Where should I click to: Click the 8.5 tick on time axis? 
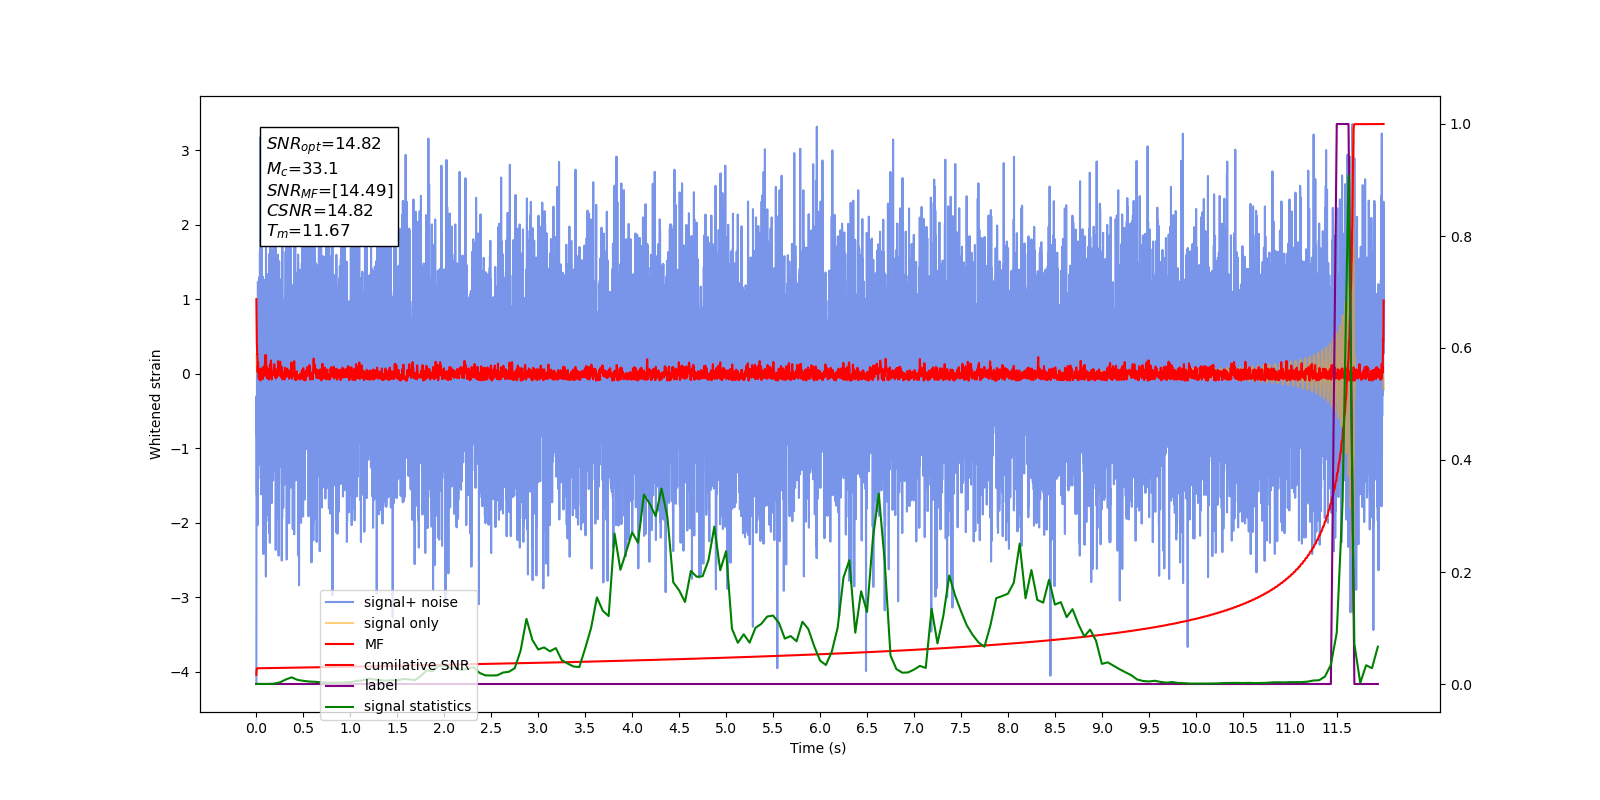point(1055,728)
